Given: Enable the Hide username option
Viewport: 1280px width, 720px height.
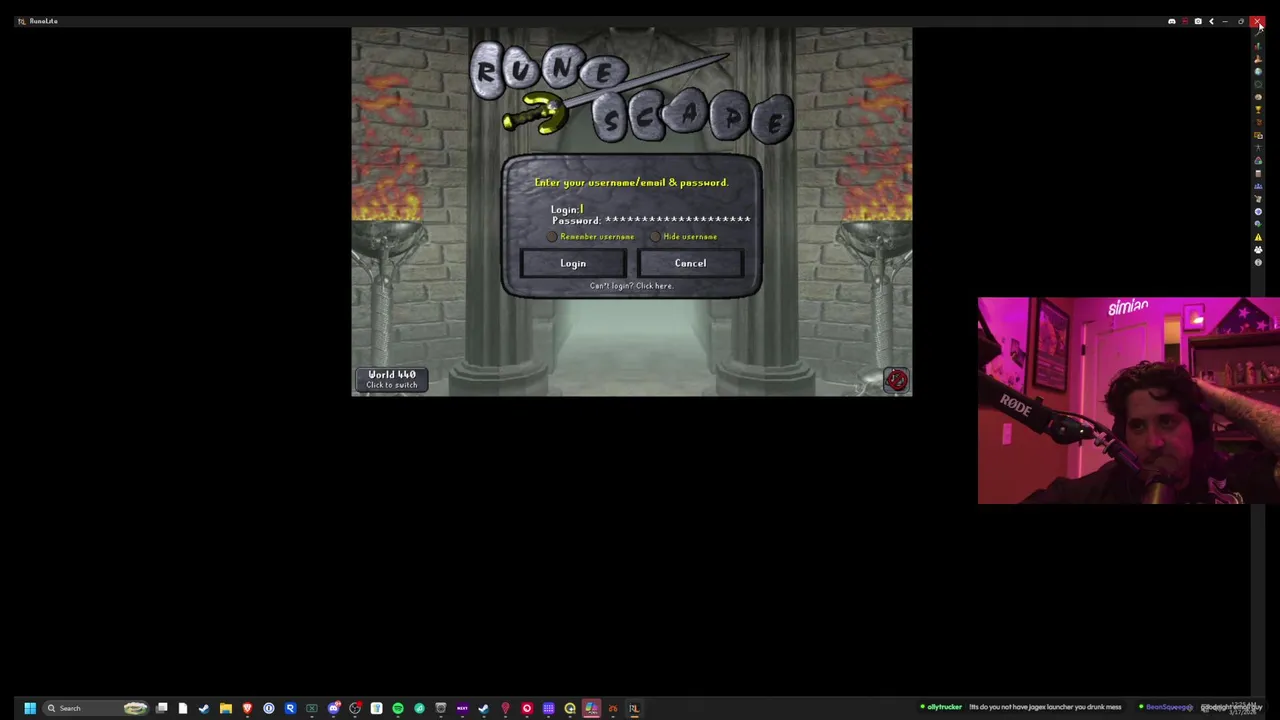Looking at the screenshot, I should tap(655, 237).
